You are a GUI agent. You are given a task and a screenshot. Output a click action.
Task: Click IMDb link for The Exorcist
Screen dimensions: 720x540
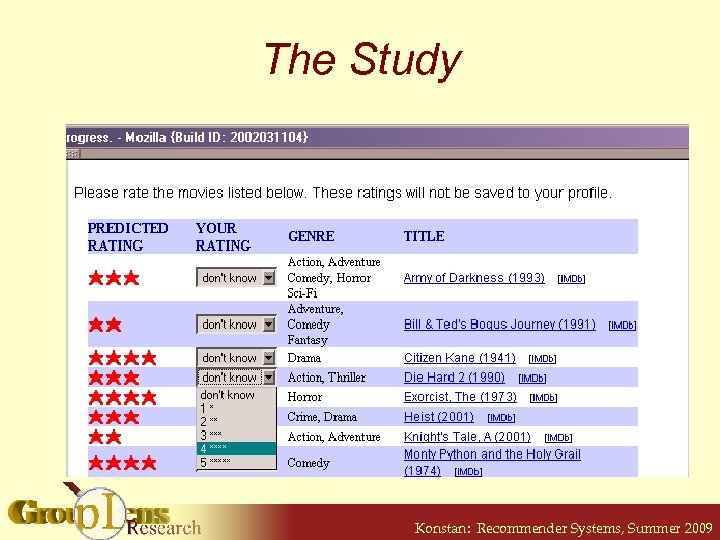543,398
